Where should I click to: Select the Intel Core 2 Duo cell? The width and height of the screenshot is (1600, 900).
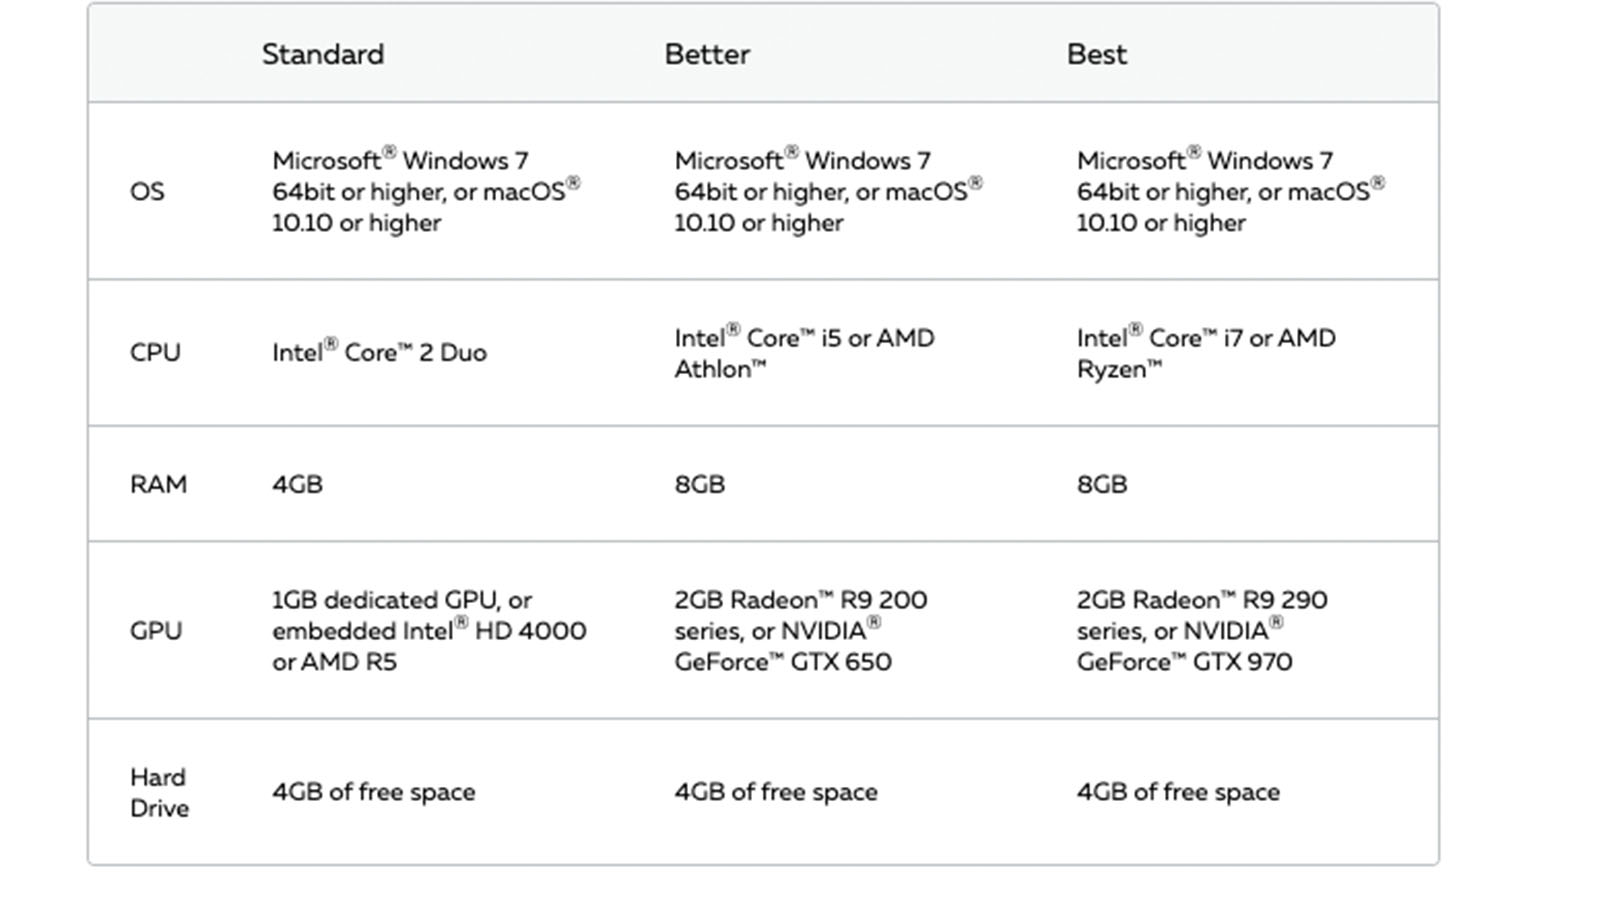(379, 352)
